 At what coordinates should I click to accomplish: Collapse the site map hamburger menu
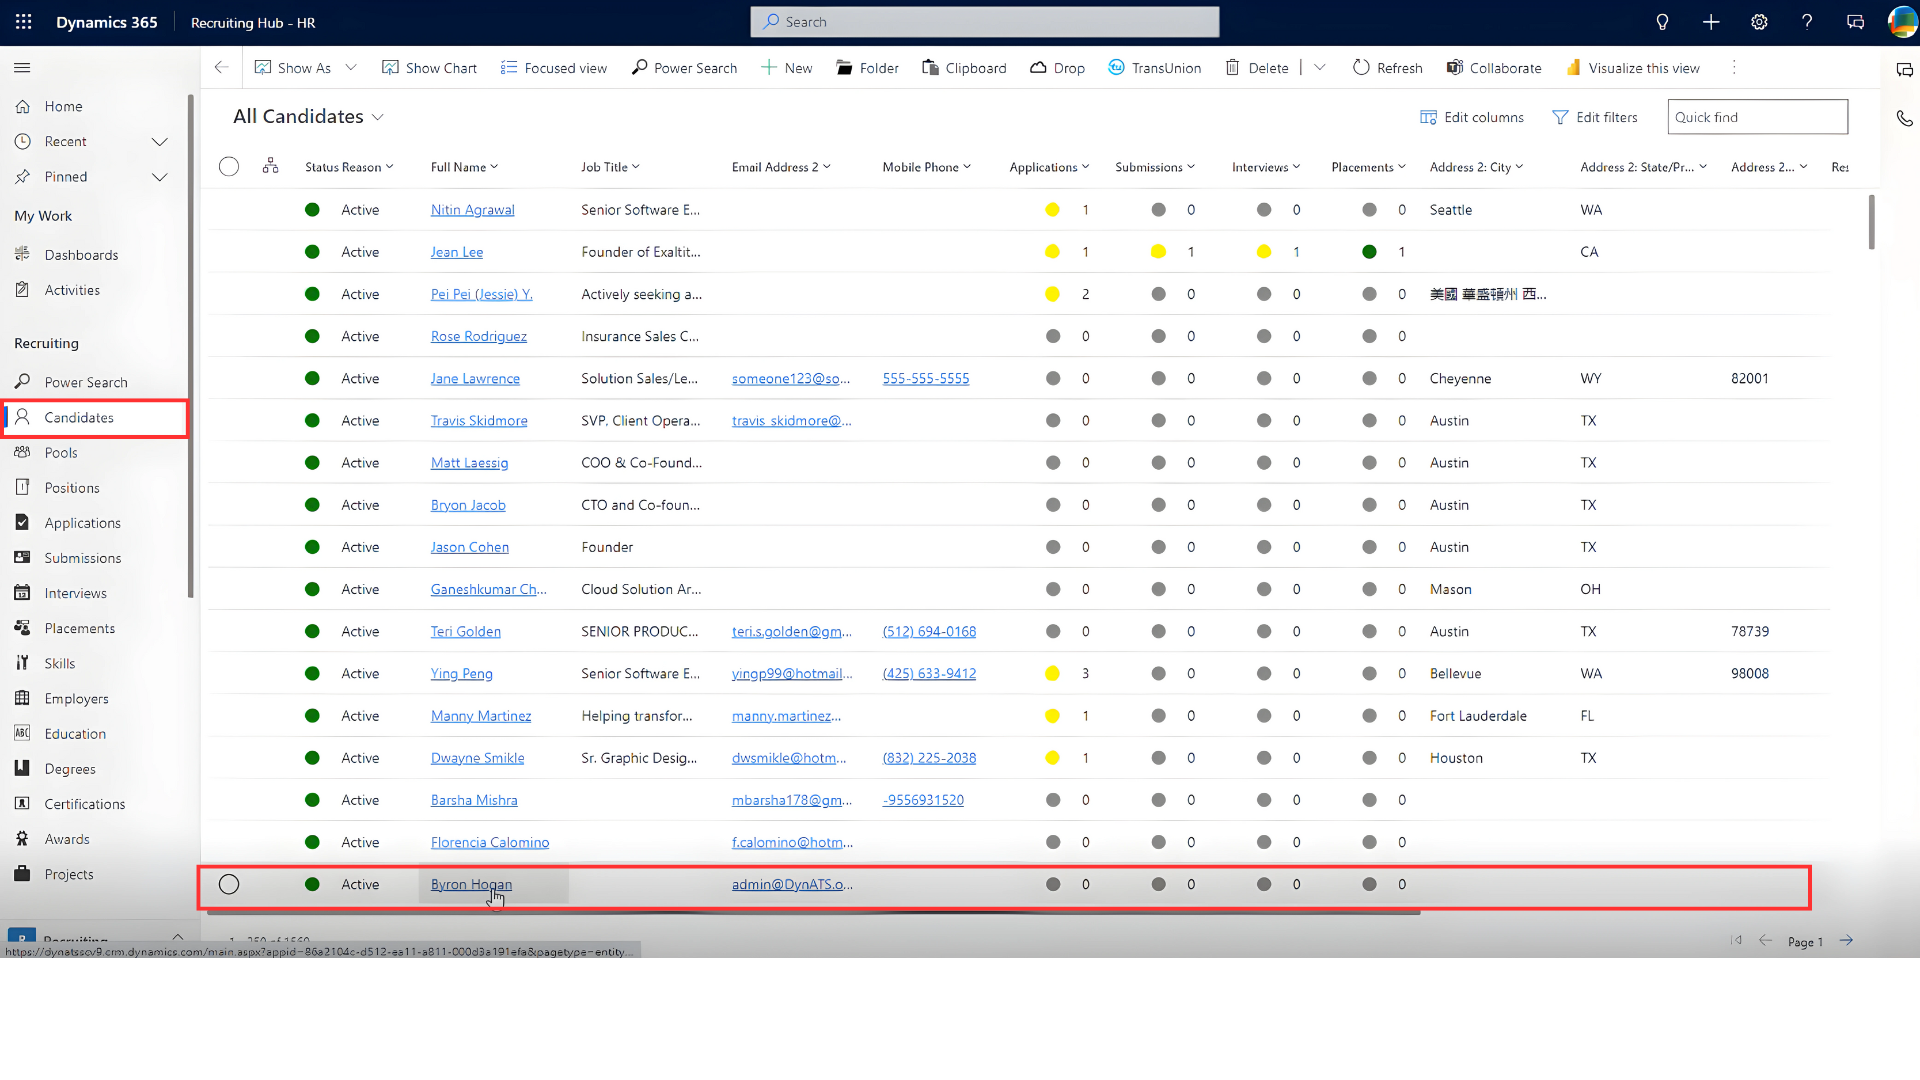(x=22, y=68)
